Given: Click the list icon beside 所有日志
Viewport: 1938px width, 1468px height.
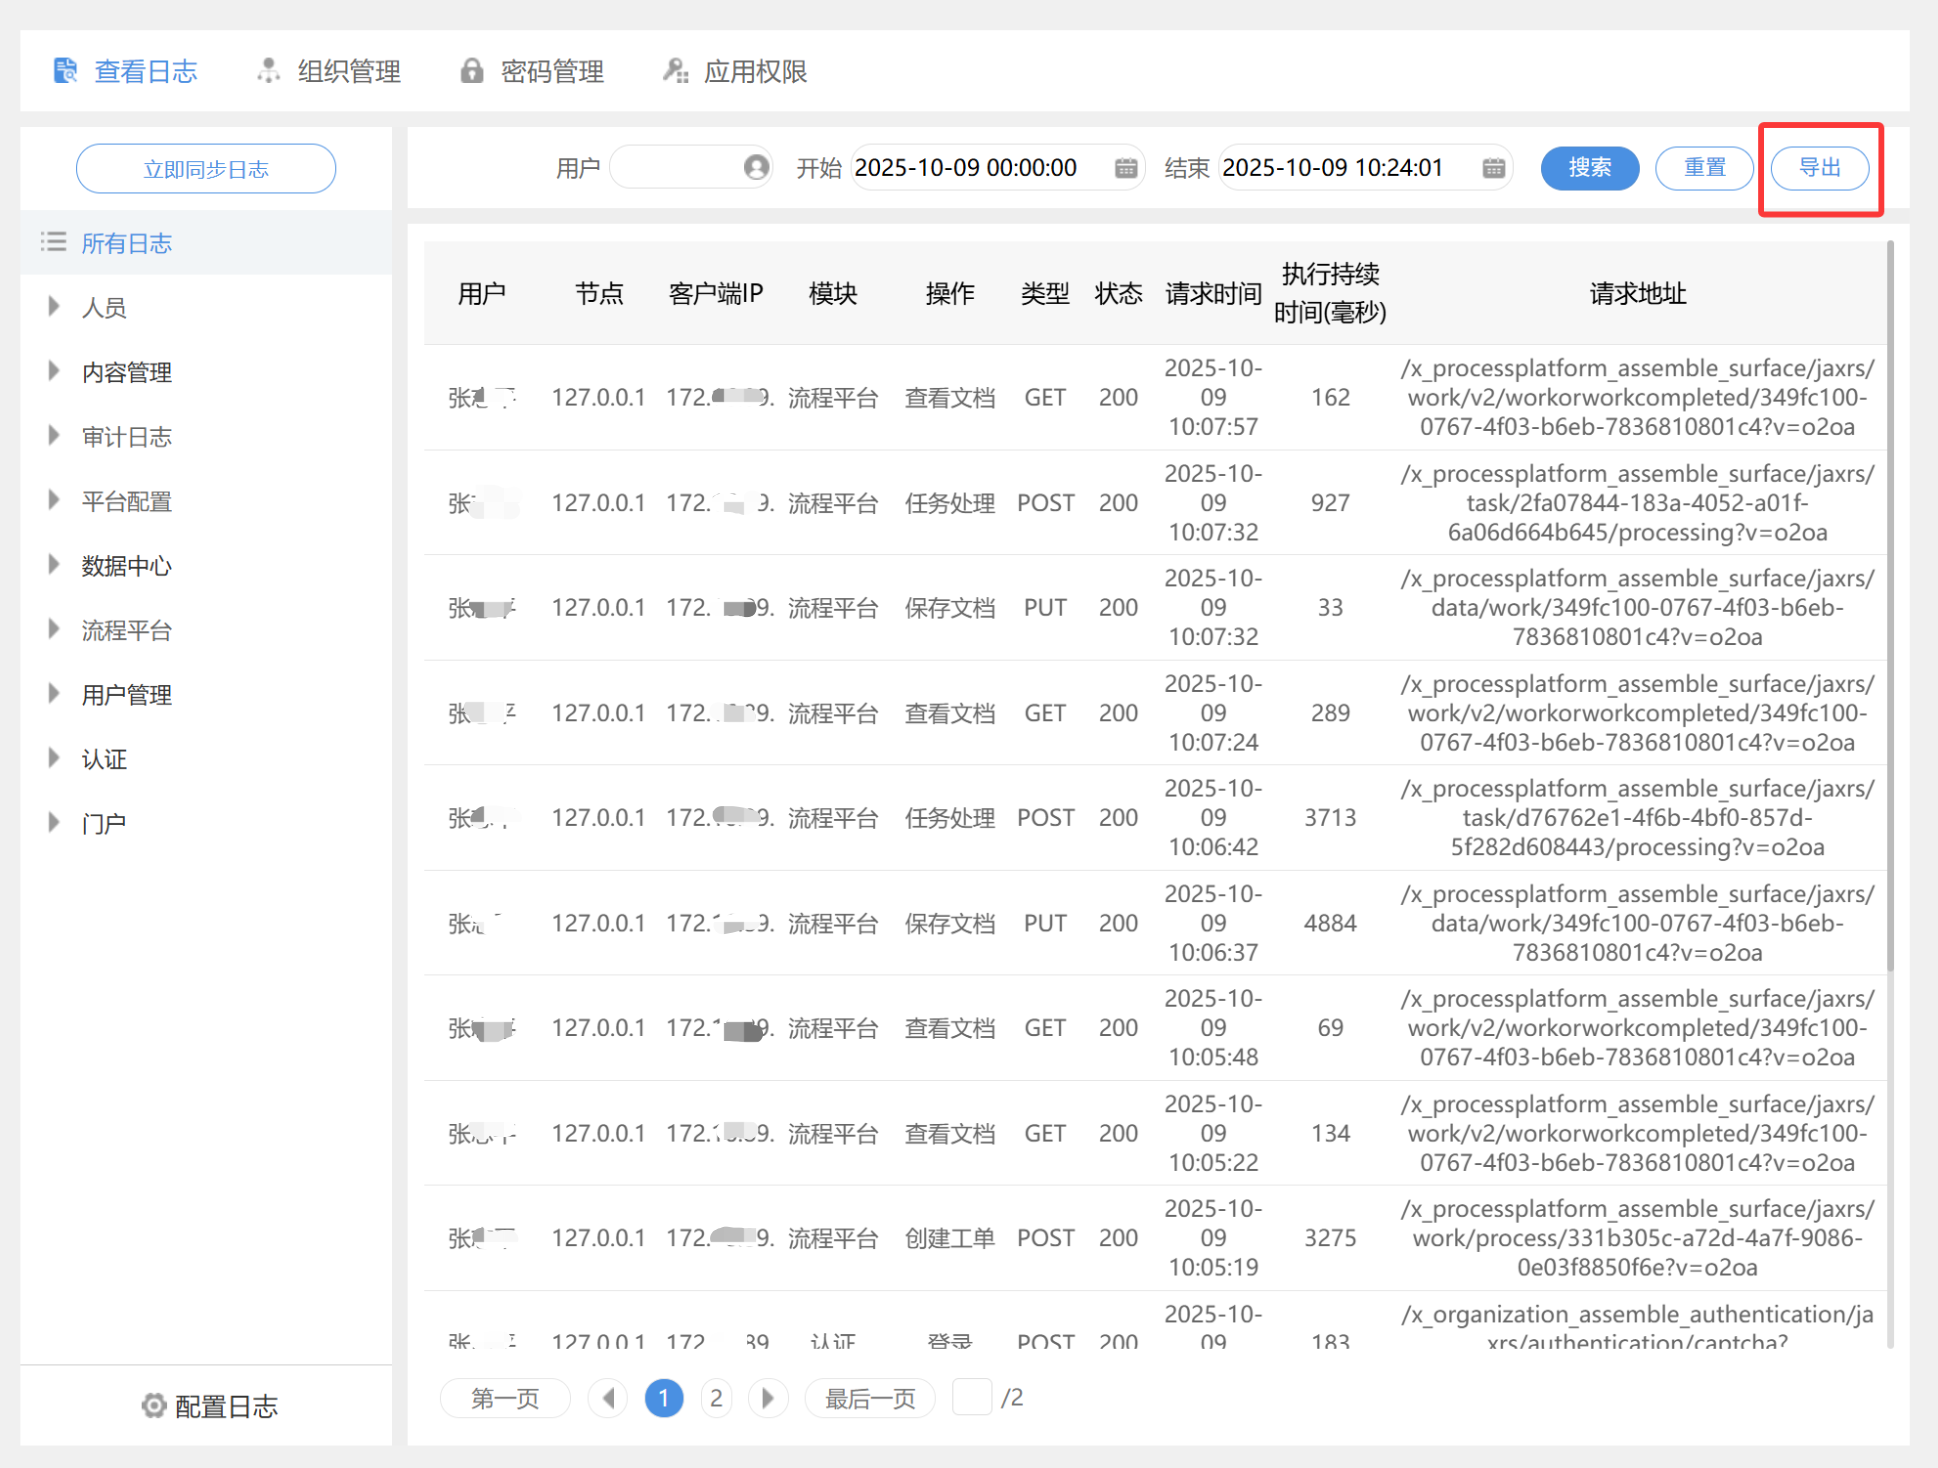Looking at the screenshot, I should [x=53, y=242].
